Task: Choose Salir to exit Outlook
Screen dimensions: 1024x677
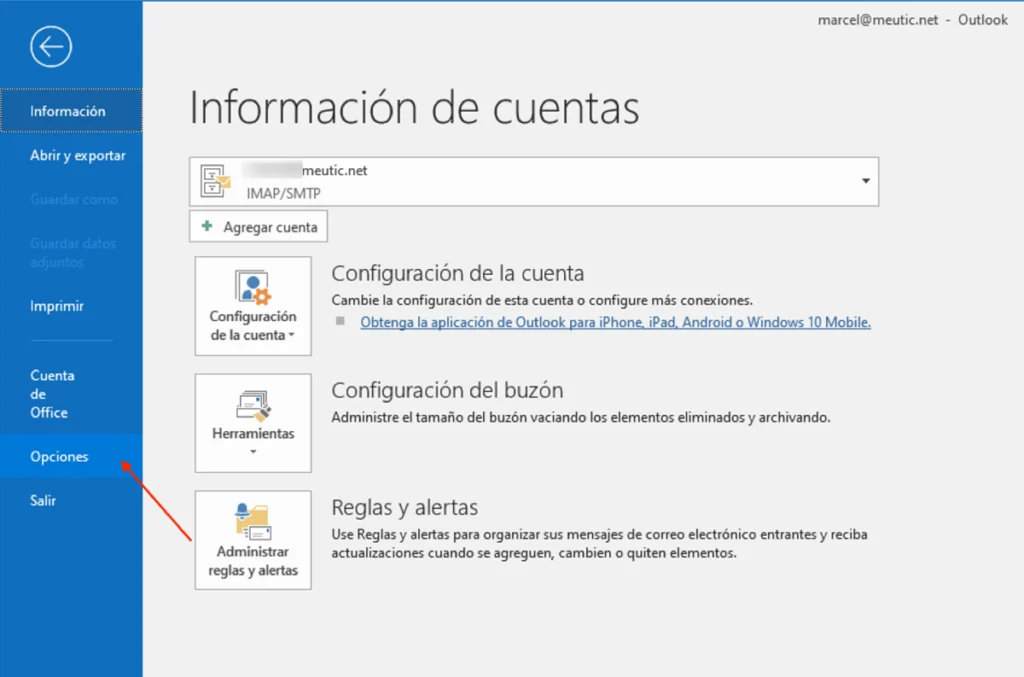Action: [43, 501]
